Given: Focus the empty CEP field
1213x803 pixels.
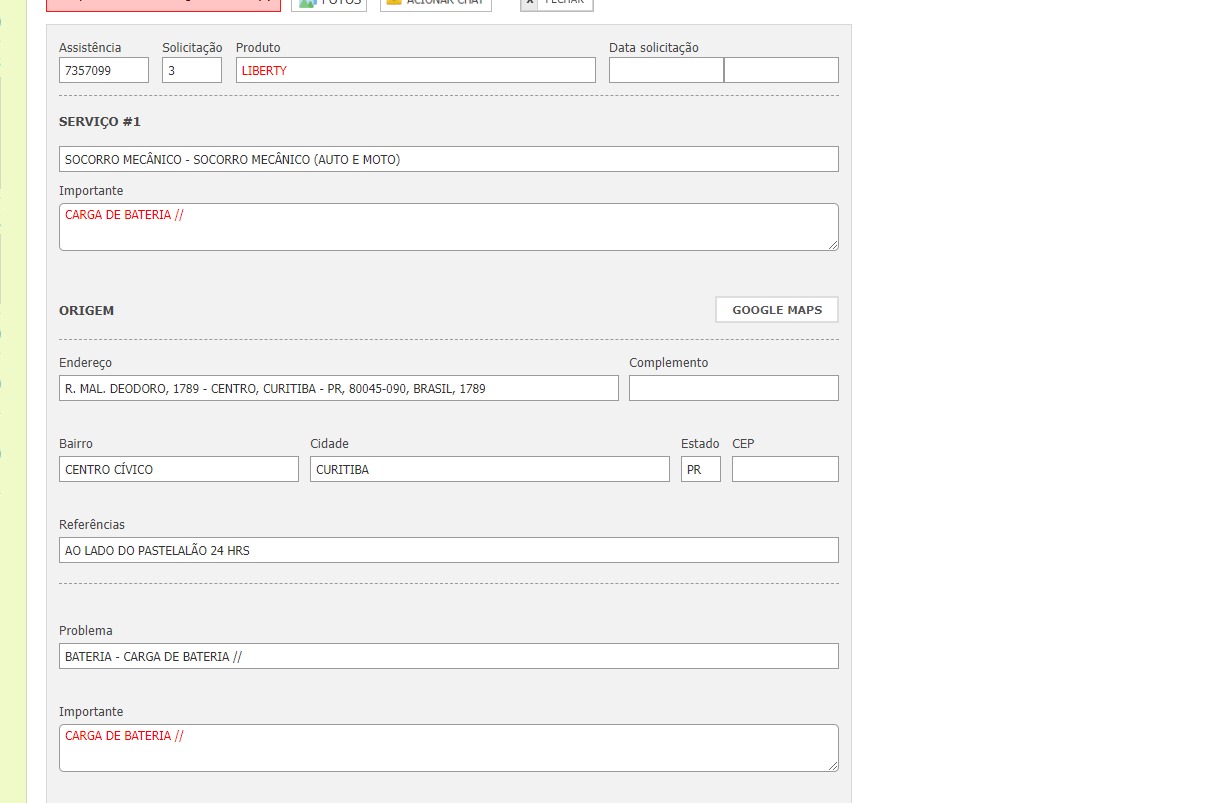Looking at the screenshot, I should (785, 469).
